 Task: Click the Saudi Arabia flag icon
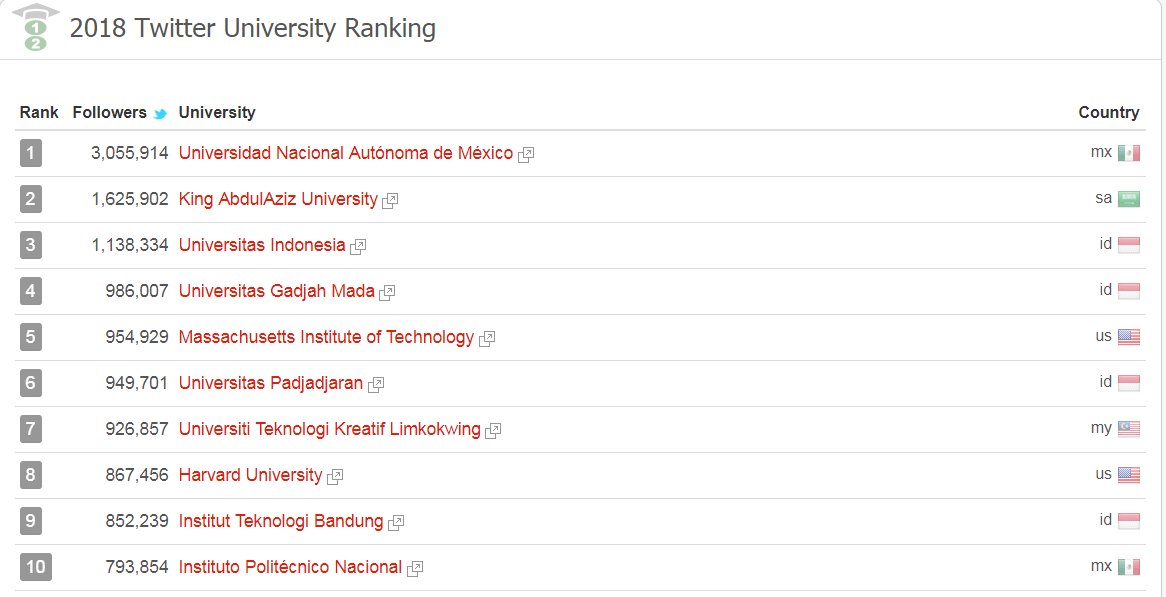click(x=1129, y=200)
